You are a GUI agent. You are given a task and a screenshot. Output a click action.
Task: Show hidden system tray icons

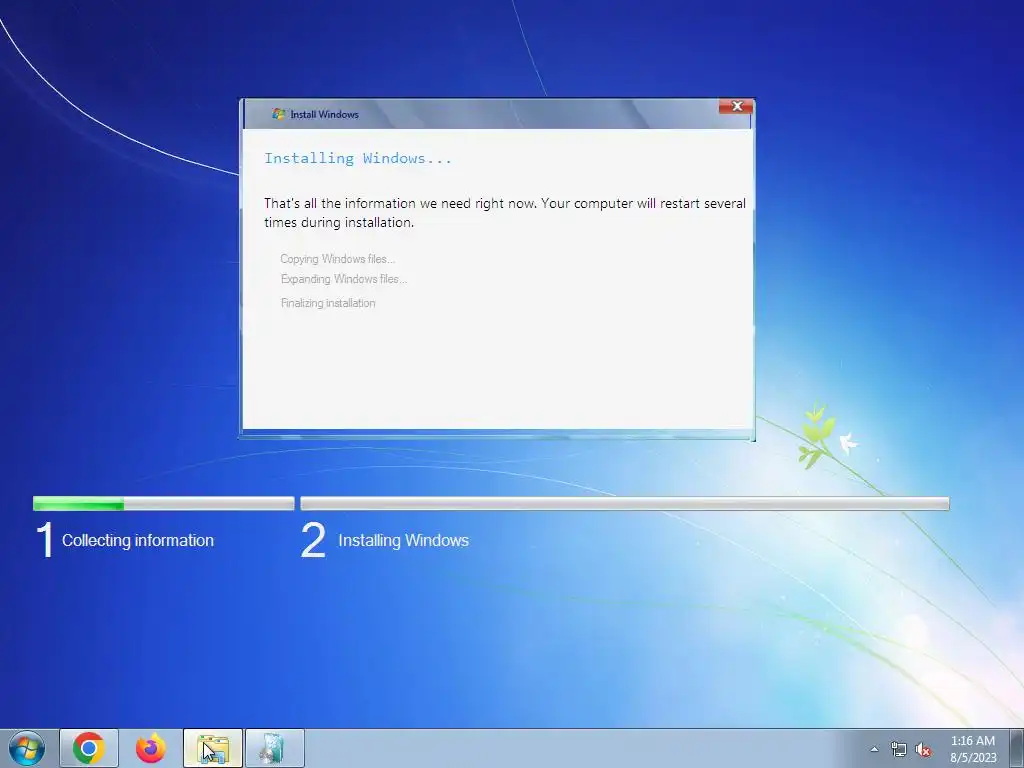tap(874, 749)
